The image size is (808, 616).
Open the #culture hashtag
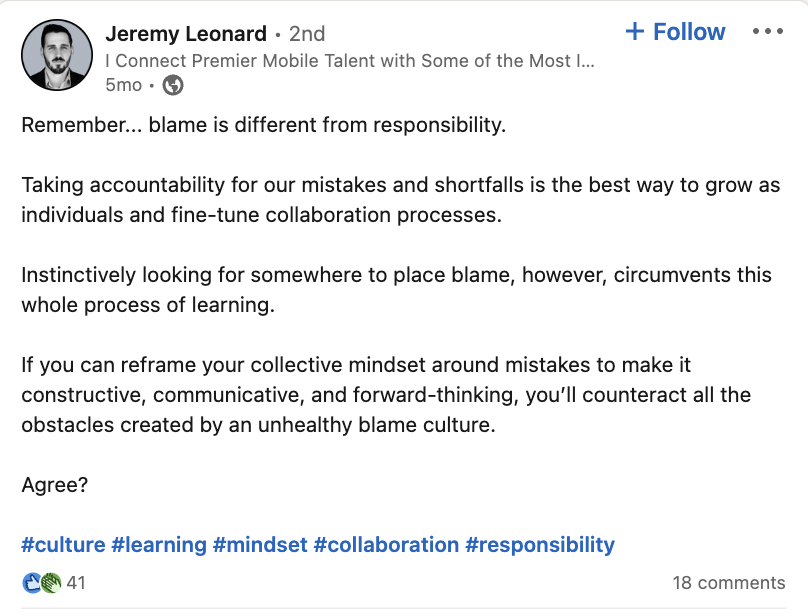click(x=63, y=545)
